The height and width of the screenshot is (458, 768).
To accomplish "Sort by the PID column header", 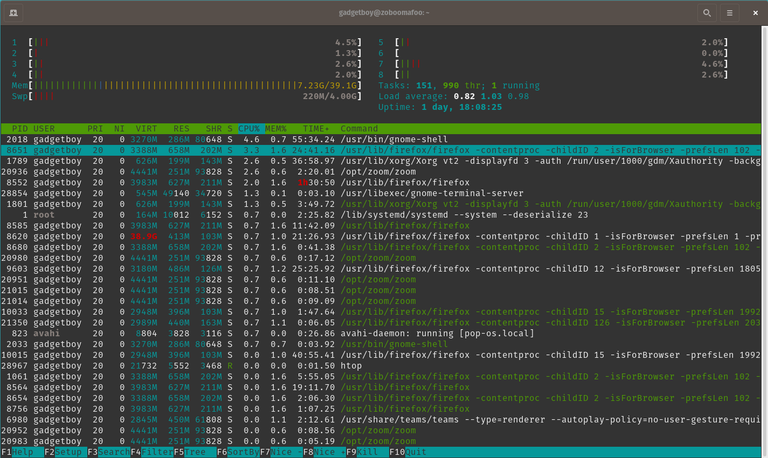I will (20, 129).
